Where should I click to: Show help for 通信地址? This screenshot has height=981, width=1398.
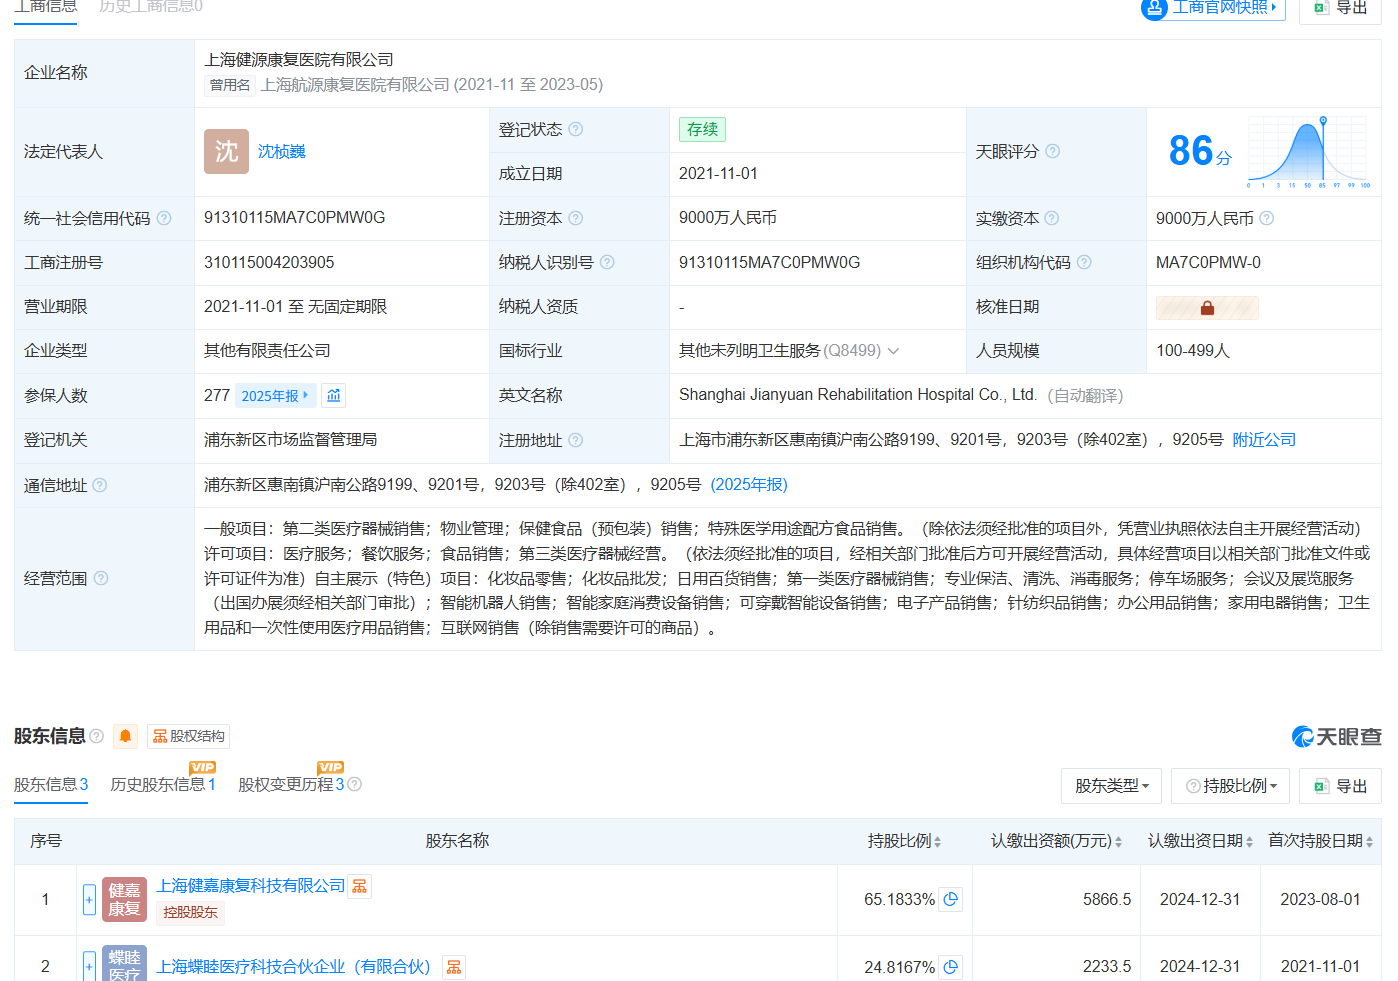click(100, 485)
